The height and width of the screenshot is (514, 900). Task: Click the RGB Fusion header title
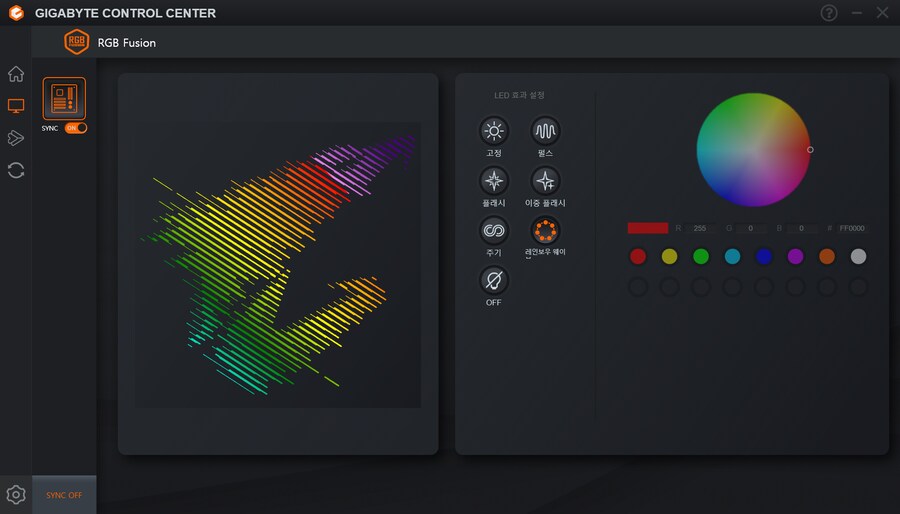126,43
